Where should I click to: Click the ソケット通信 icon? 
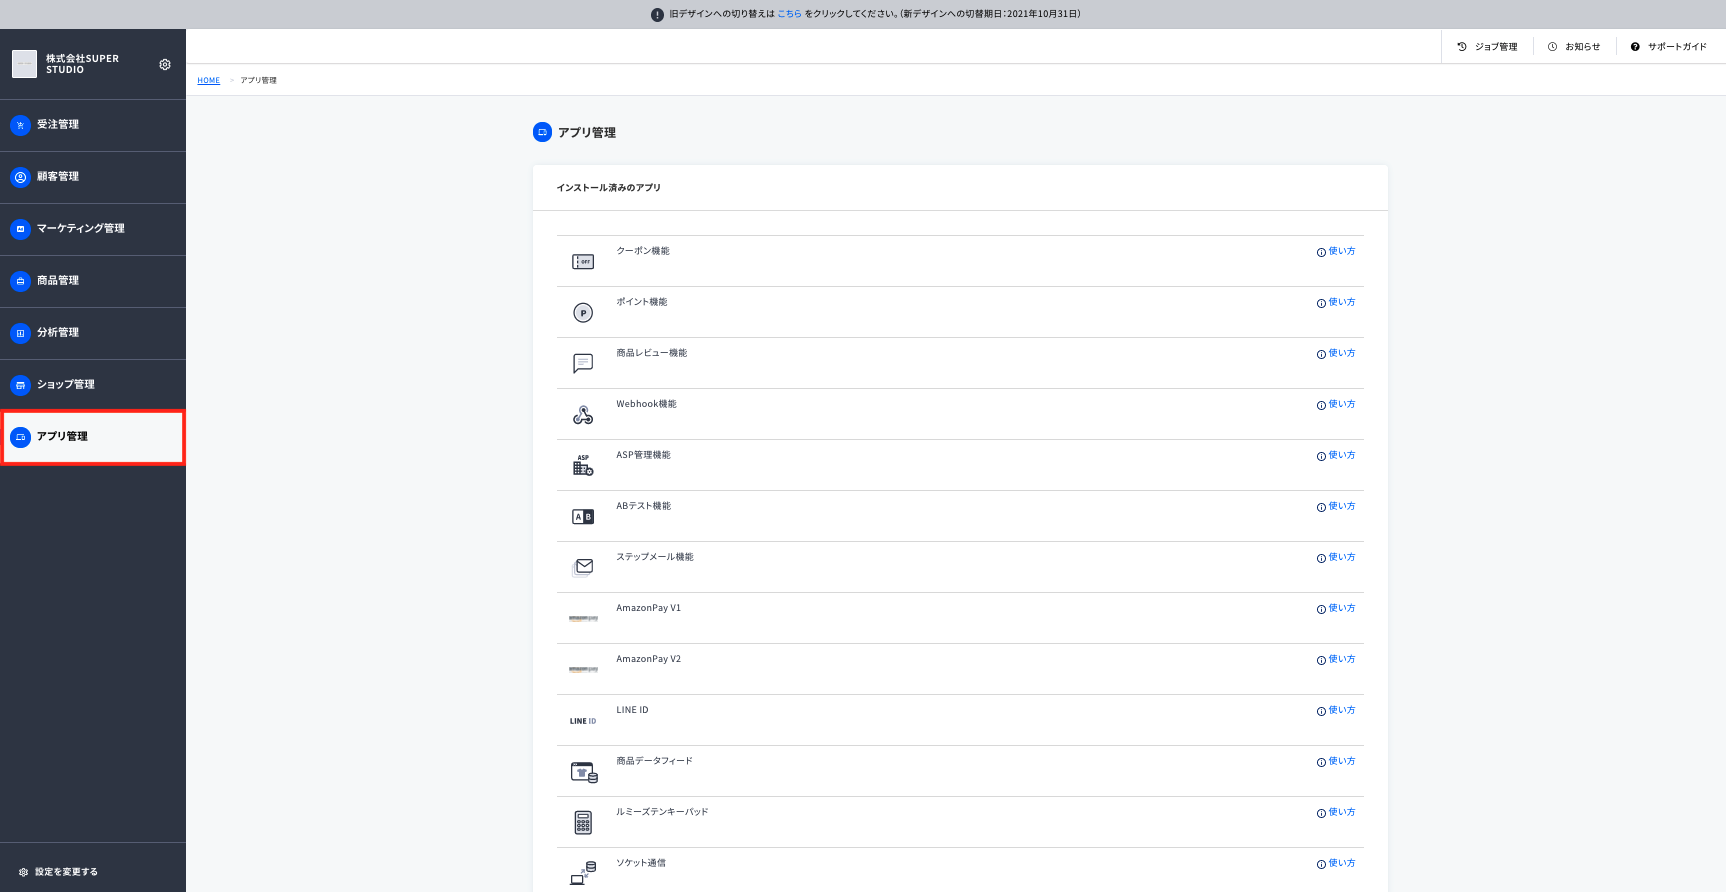[583, 873]
